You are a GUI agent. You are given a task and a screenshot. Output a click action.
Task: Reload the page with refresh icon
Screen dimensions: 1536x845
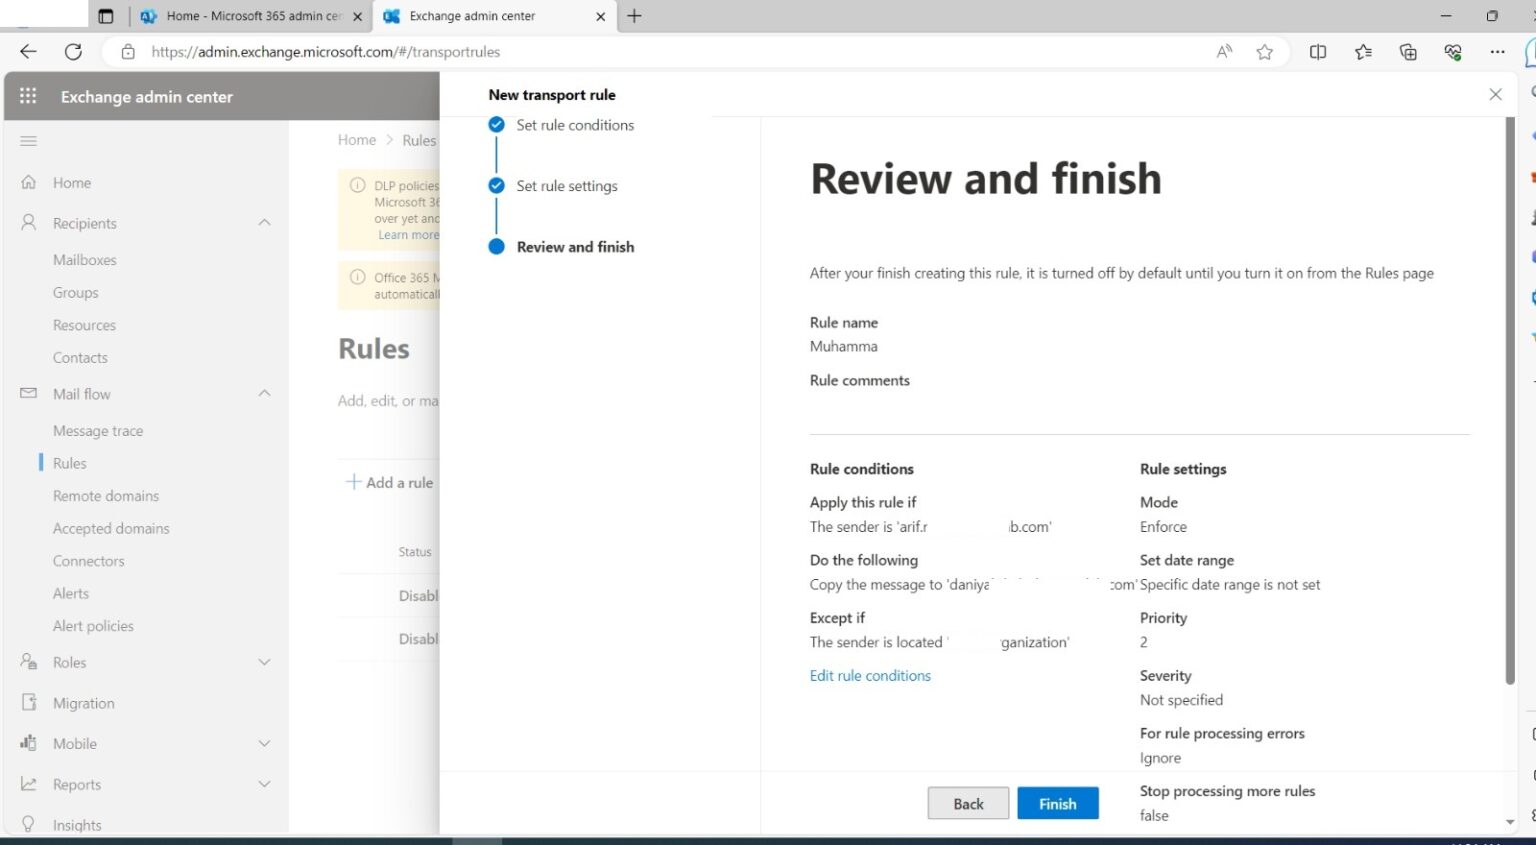[x=73, y=51]
